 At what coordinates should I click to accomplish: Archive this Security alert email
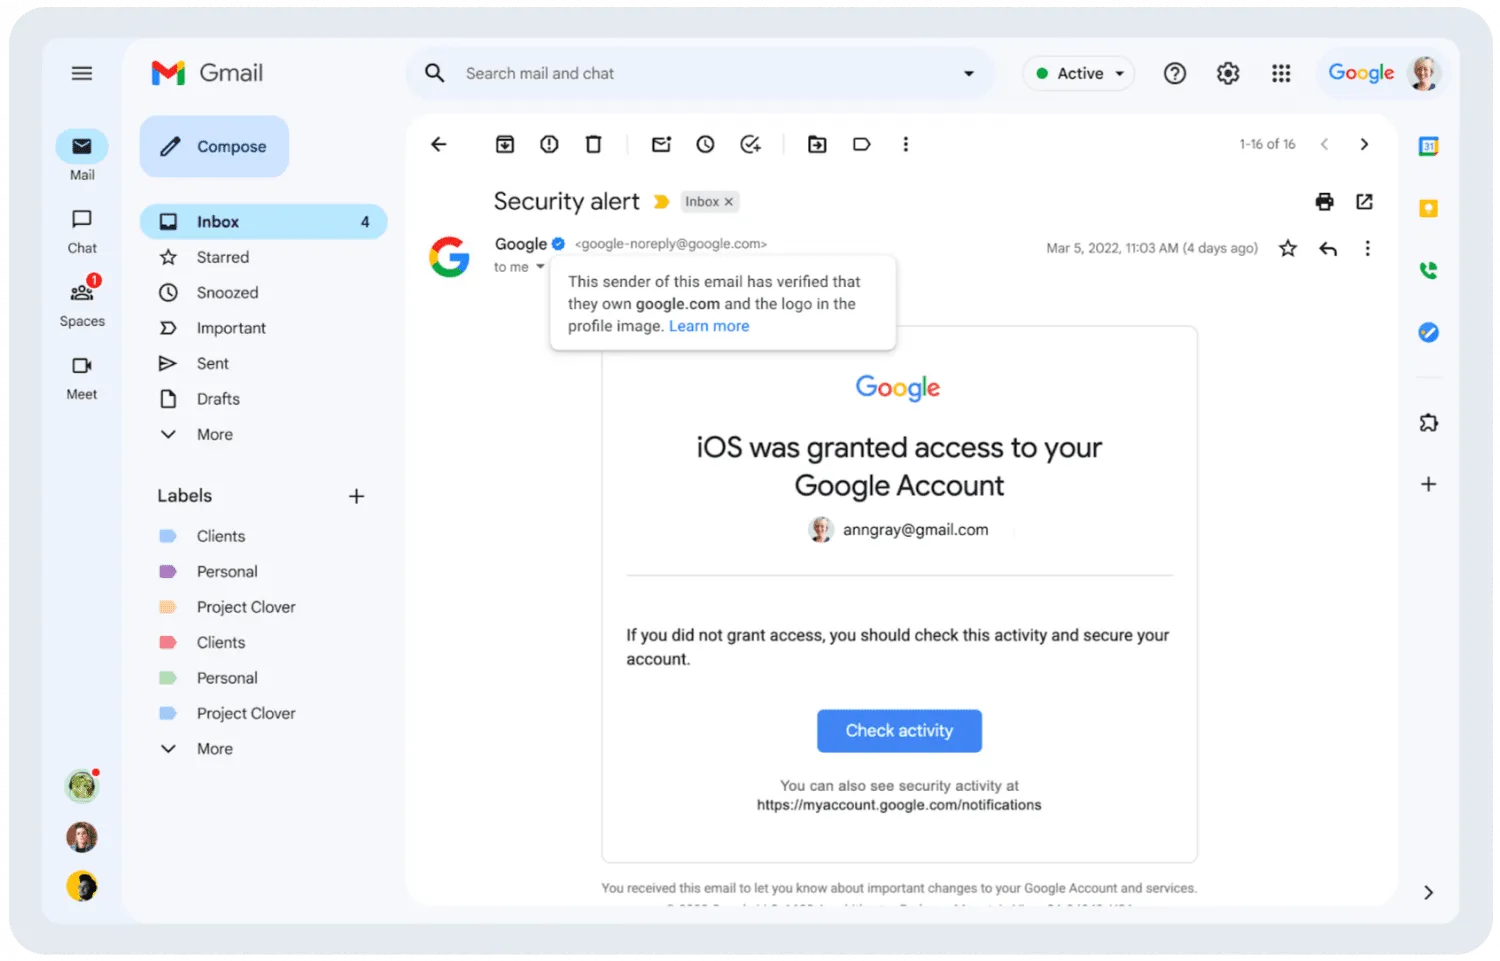[x=505, y=145]
